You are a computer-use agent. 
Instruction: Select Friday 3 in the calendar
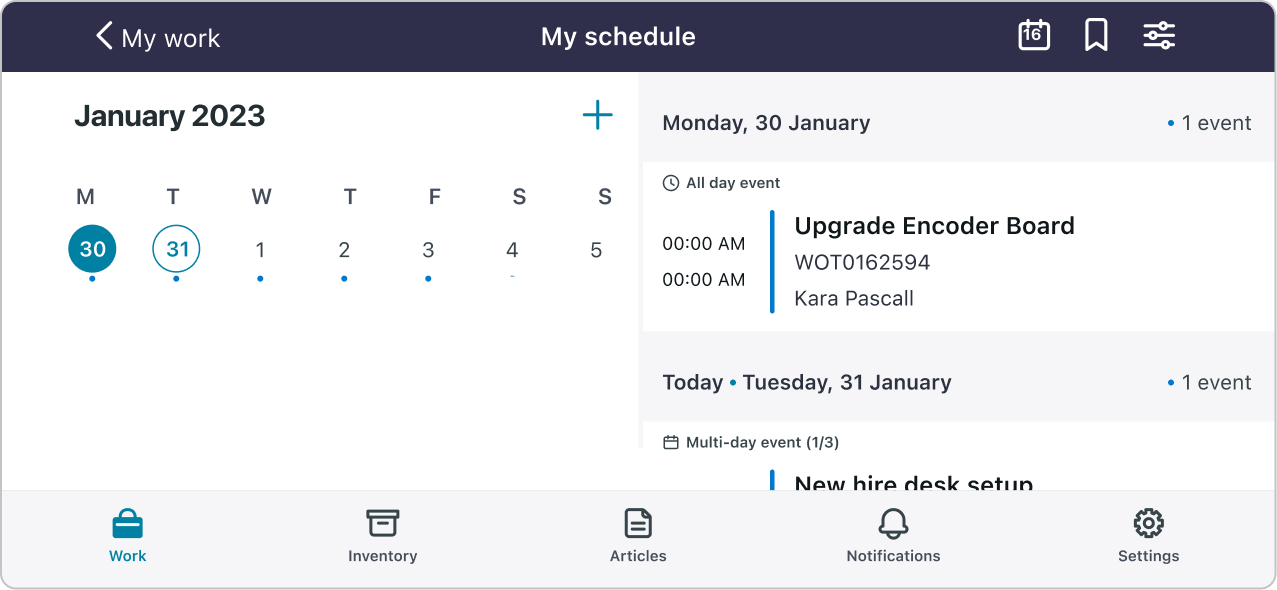[x=428, y=250]
